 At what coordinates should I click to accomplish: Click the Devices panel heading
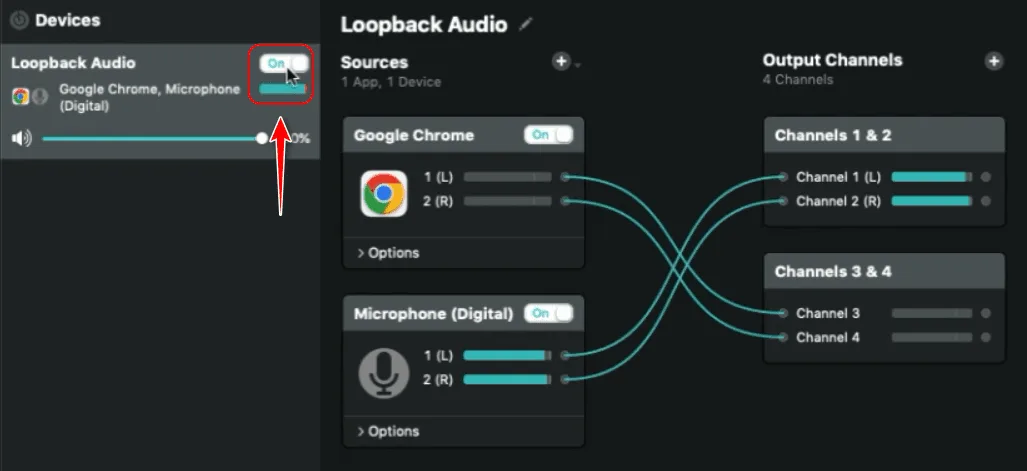coord(67,20)
